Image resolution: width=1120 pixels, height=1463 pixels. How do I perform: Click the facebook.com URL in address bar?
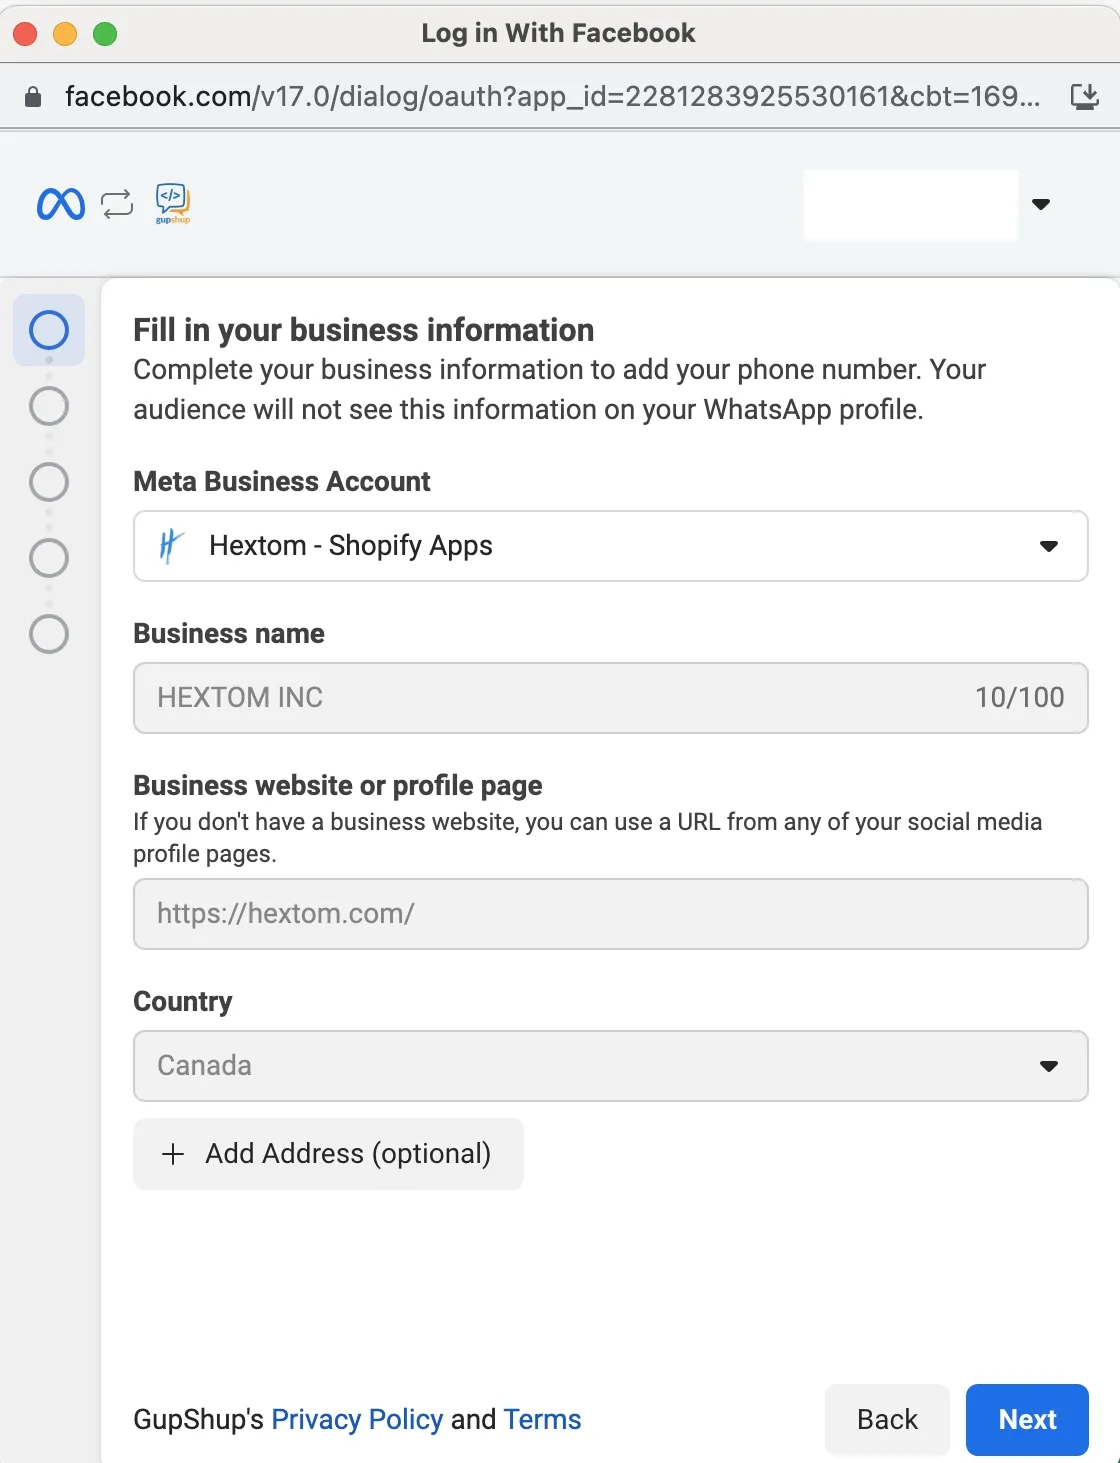click(x=552, y=96)
